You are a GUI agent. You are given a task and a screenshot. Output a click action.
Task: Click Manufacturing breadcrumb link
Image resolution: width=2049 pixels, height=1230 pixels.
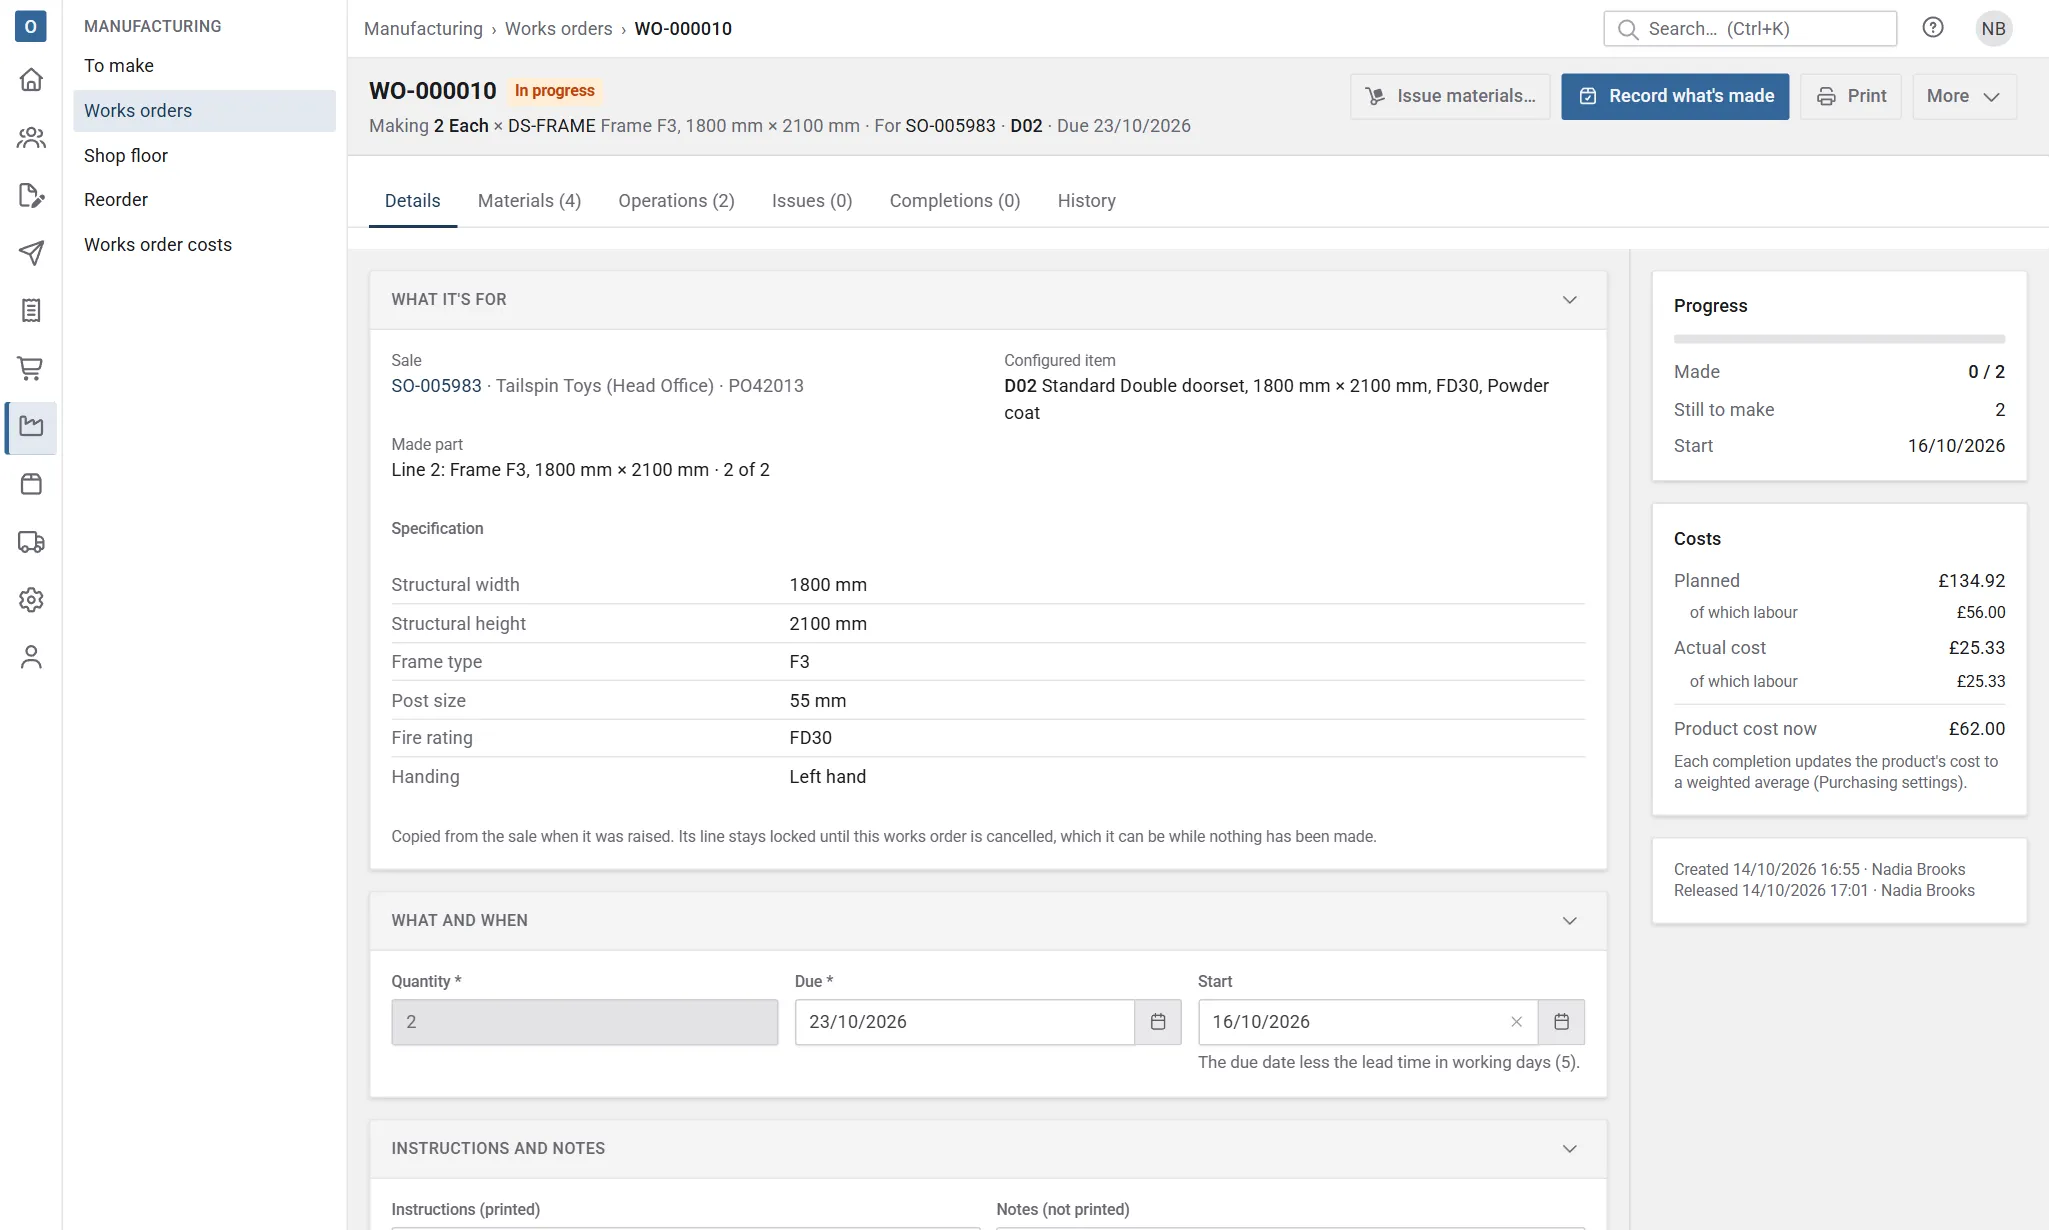pos(423,29)
